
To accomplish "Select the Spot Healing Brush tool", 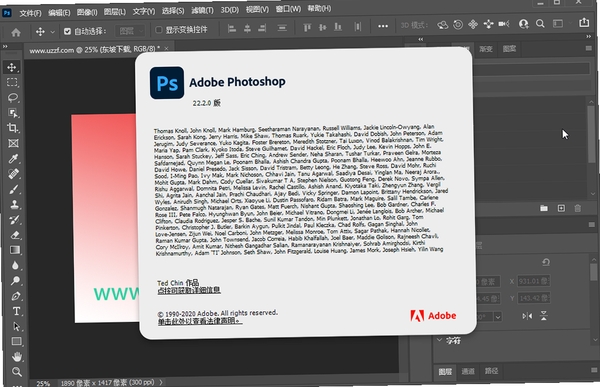I will coord(14,174).
